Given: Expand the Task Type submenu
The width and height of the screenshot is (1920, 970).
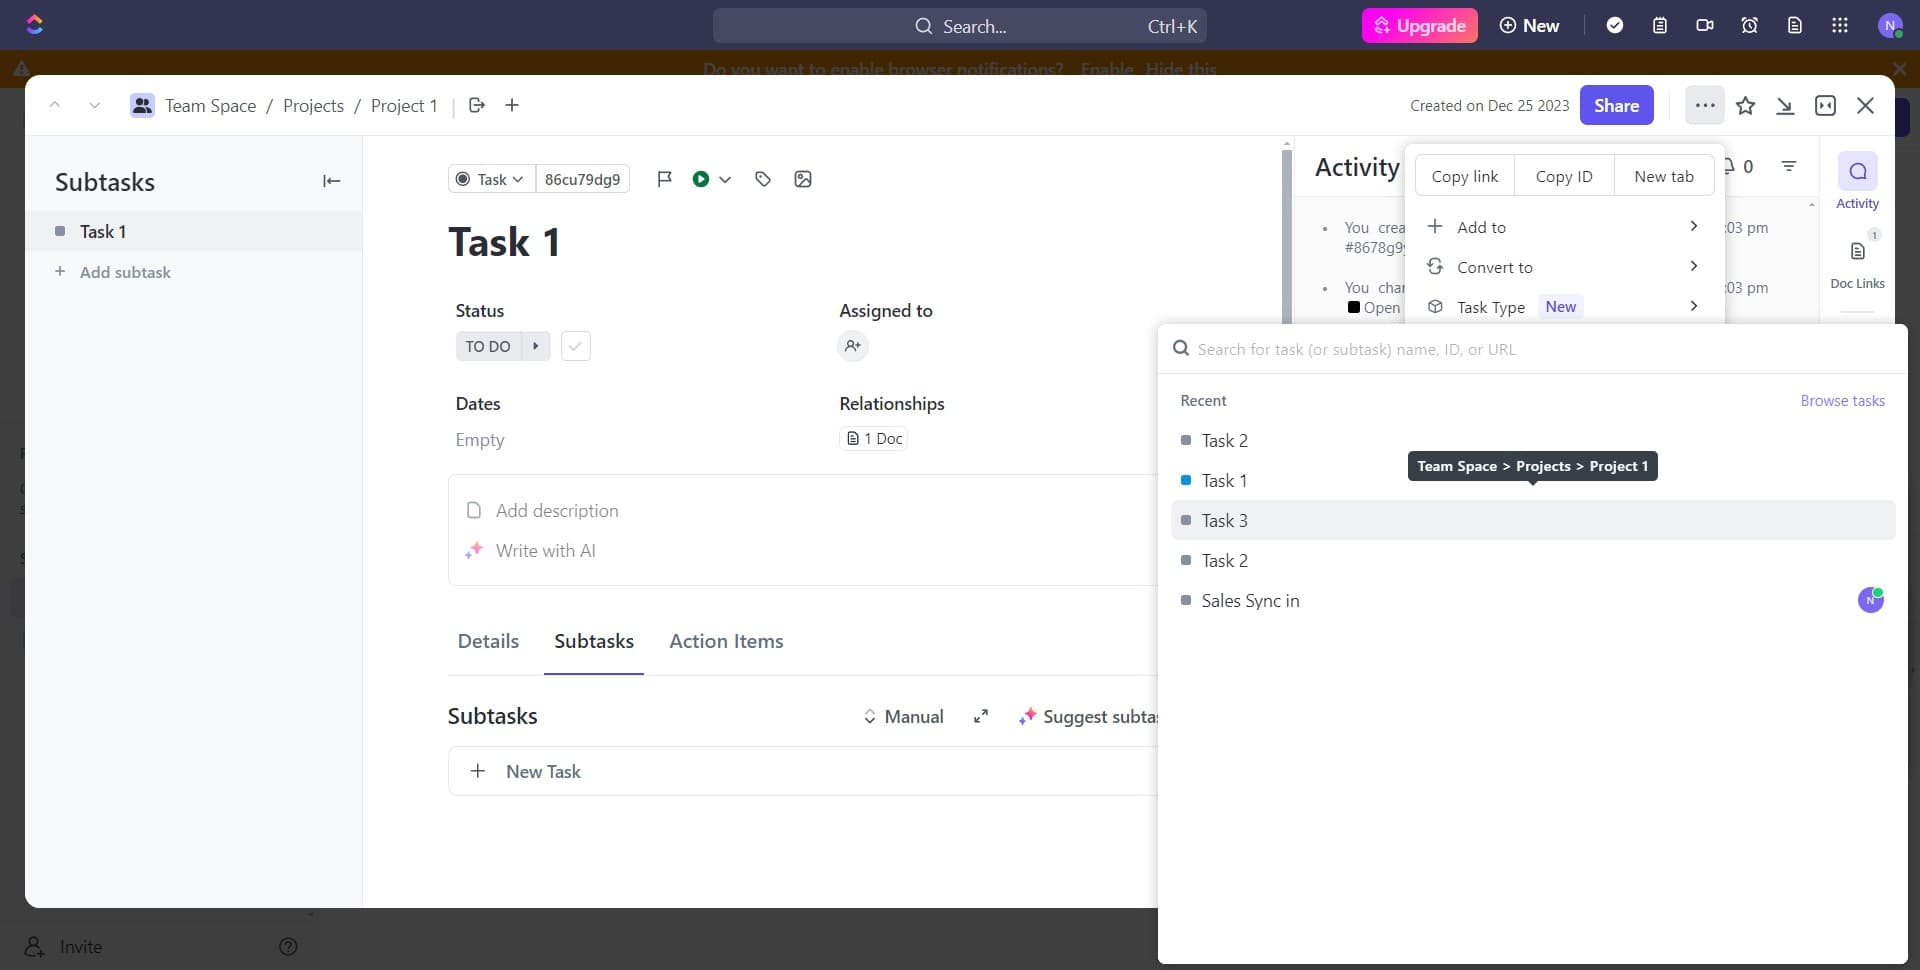Looking at the screenshot, I should 1564,307.
